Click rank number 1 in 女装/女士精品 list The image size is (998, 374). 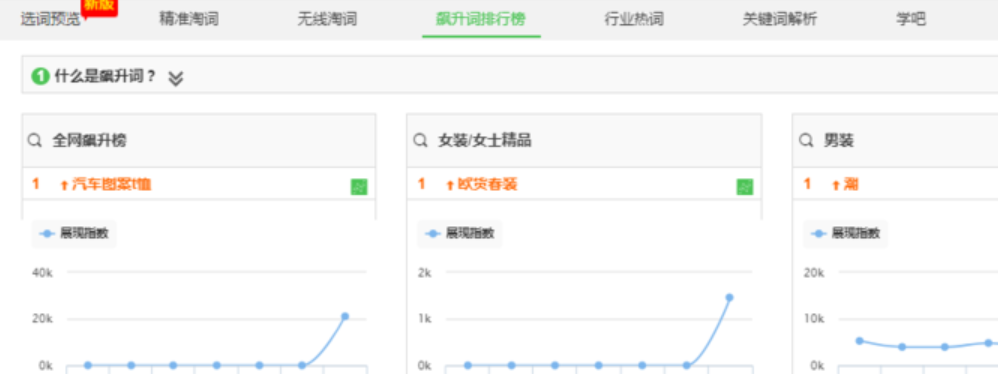click(421, 184)
